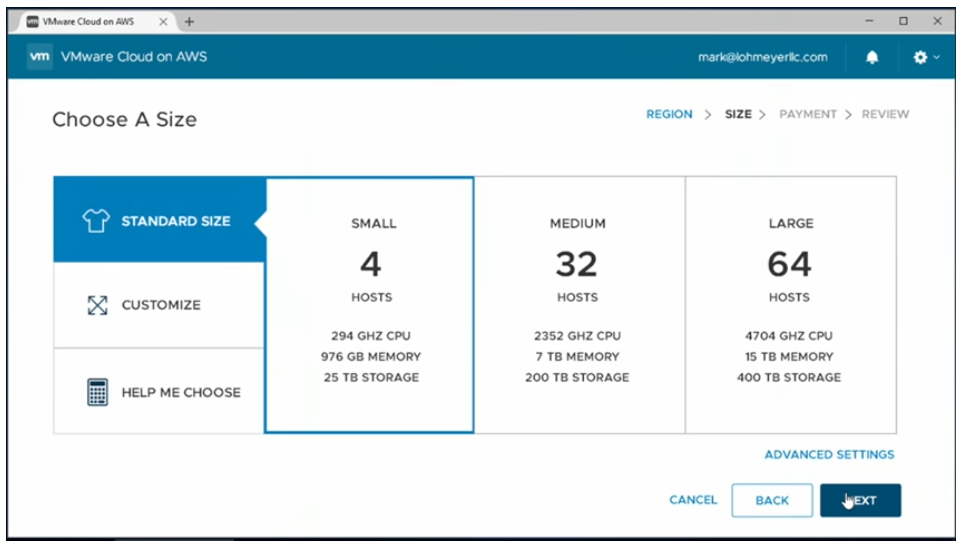
Task: Click the 976 GB MEMORY text
Action: (x=371, y=357)
